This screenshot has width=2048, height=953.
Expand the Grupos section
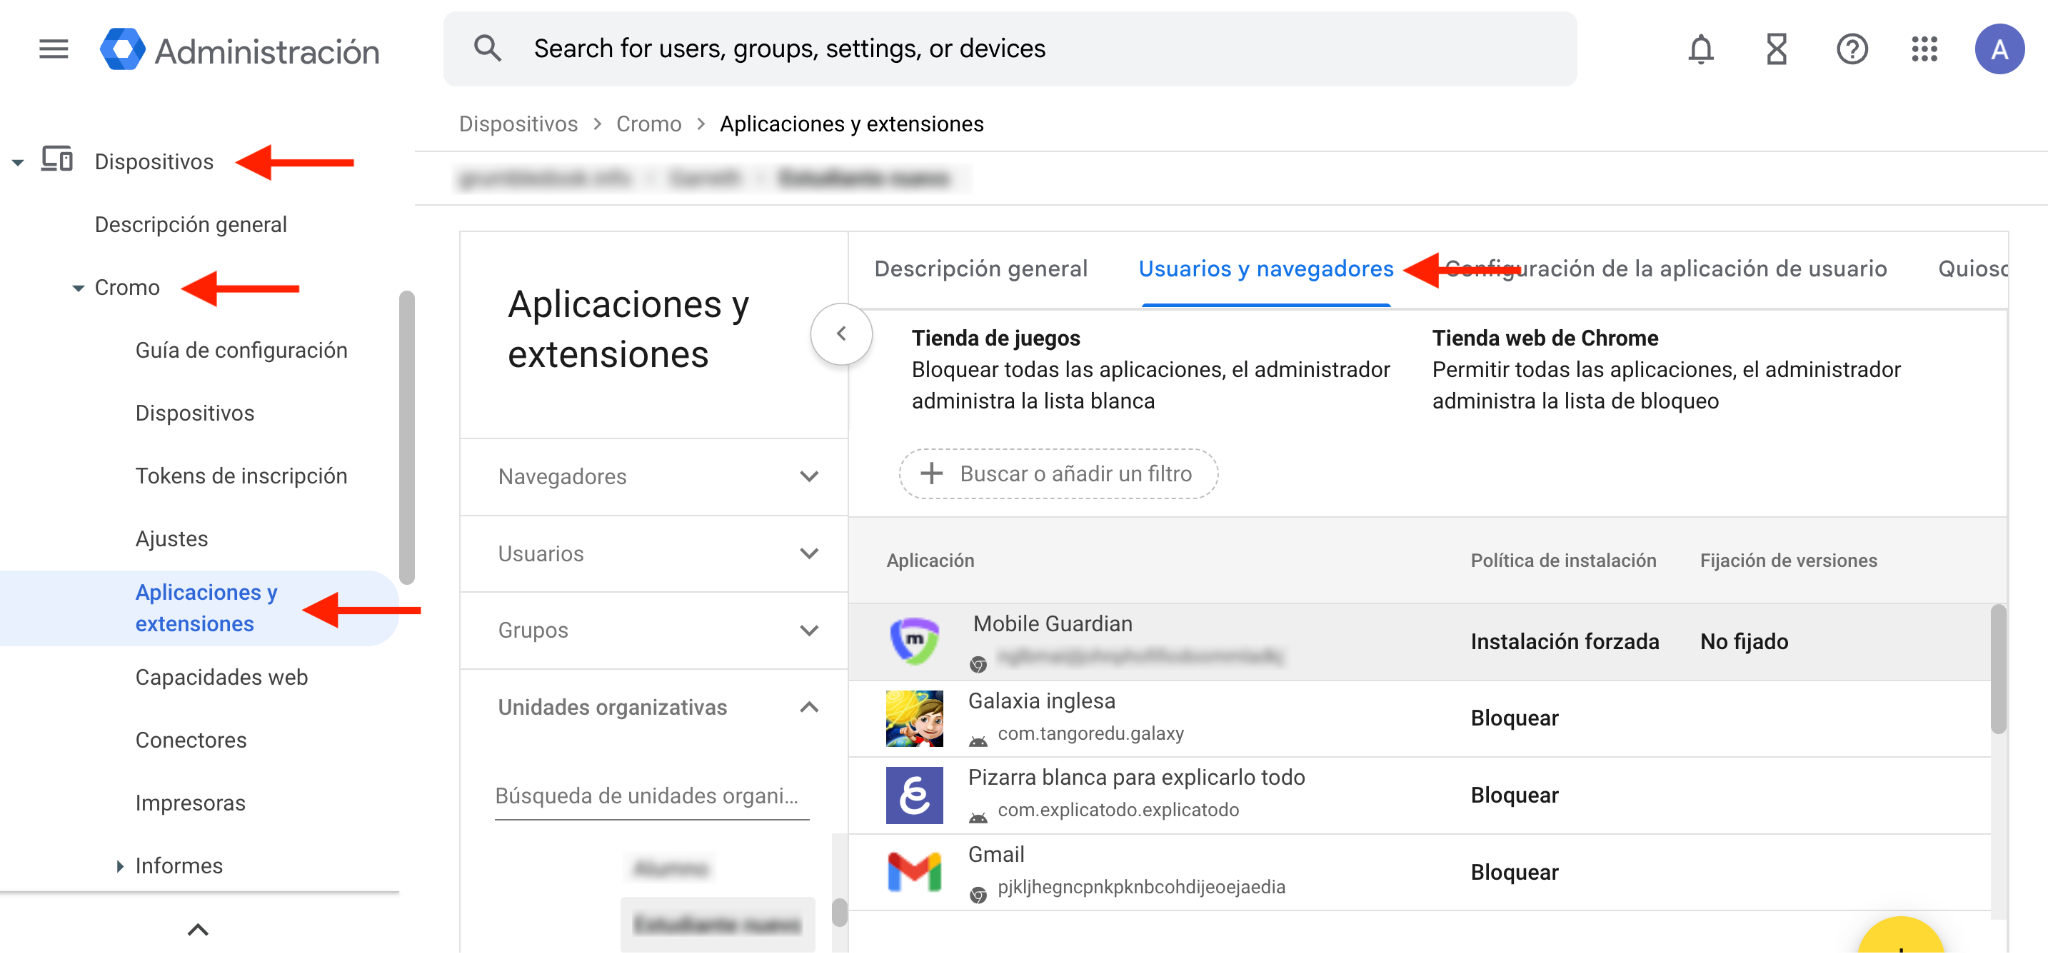point(809,631)
